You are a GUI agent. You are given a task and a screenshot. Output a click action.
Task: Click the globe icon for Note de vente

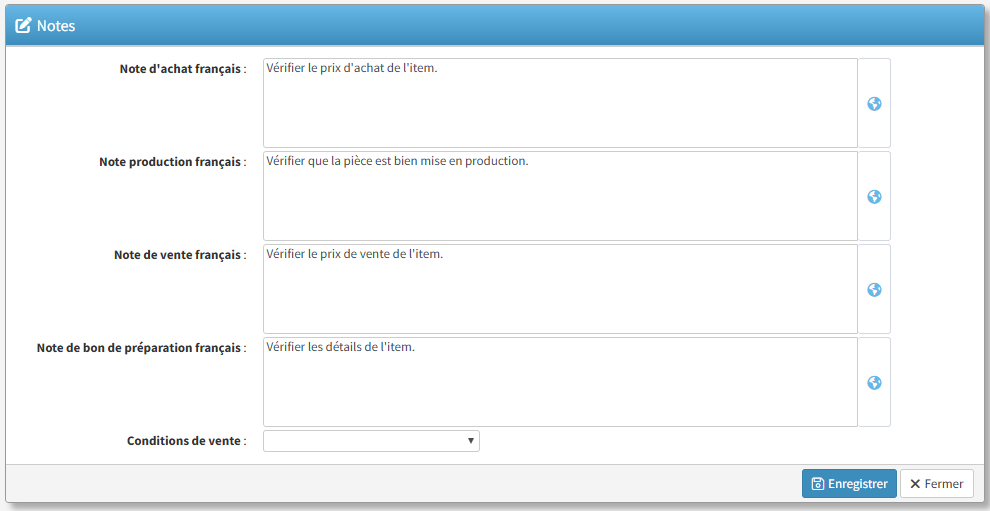[874, 290]
